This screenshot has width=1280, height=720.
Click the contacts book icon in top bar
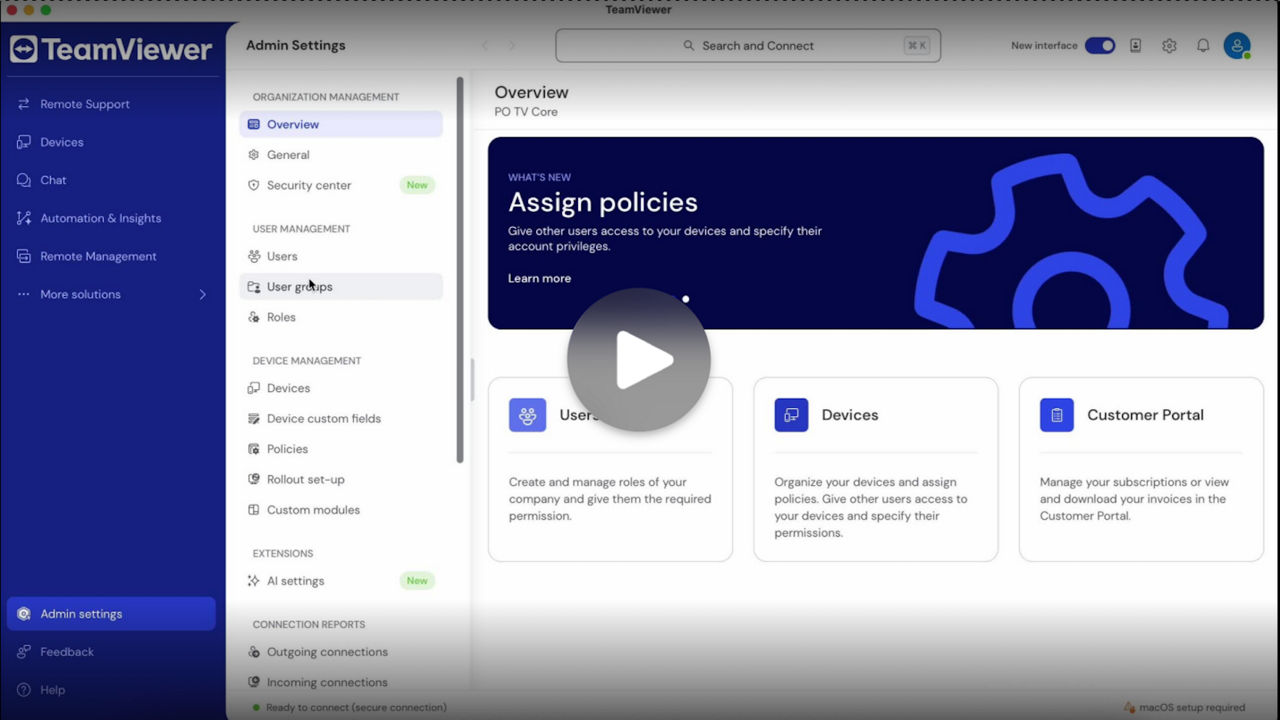[1135, 46]
